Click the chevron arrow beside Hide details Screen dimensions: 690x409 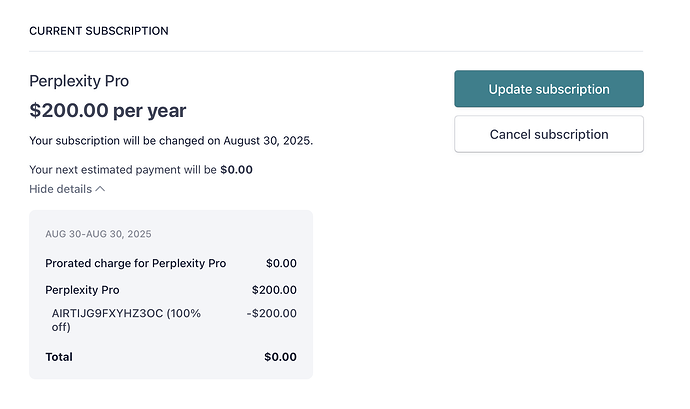[x=100, y=189]
